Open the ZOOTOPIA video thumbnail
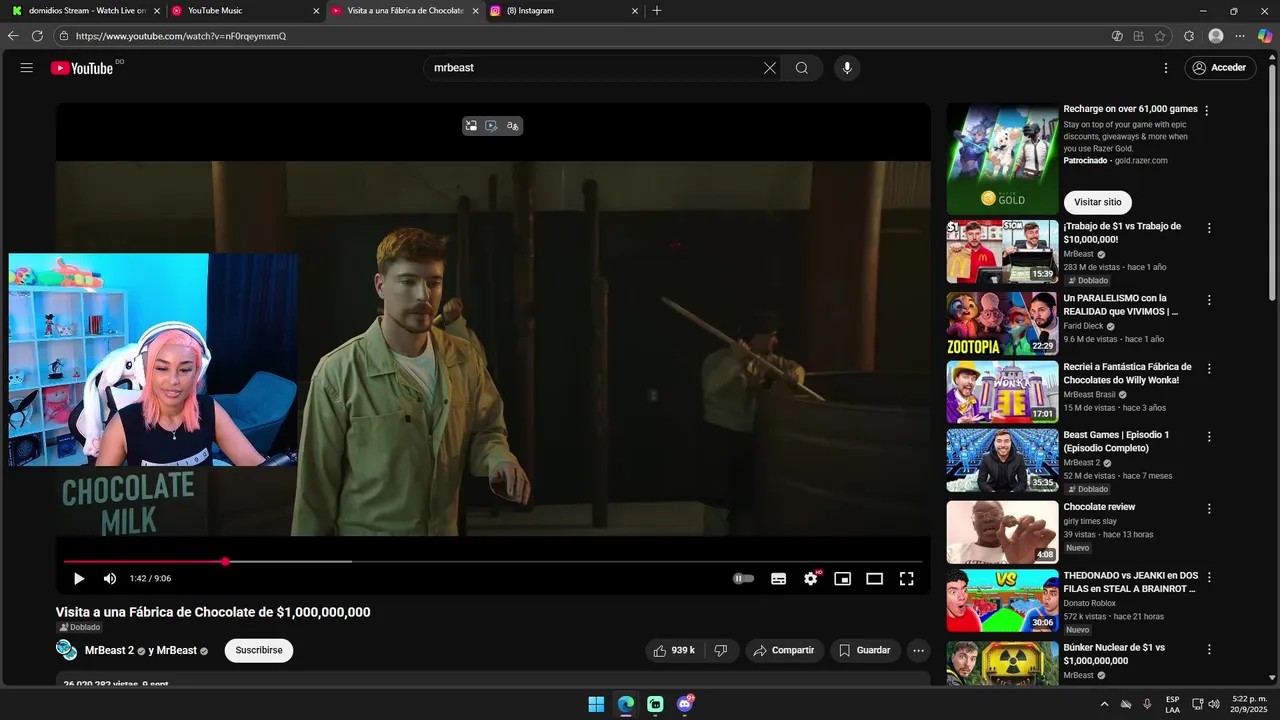The height and width of the screenshot is (720, 1280). 1002,323
